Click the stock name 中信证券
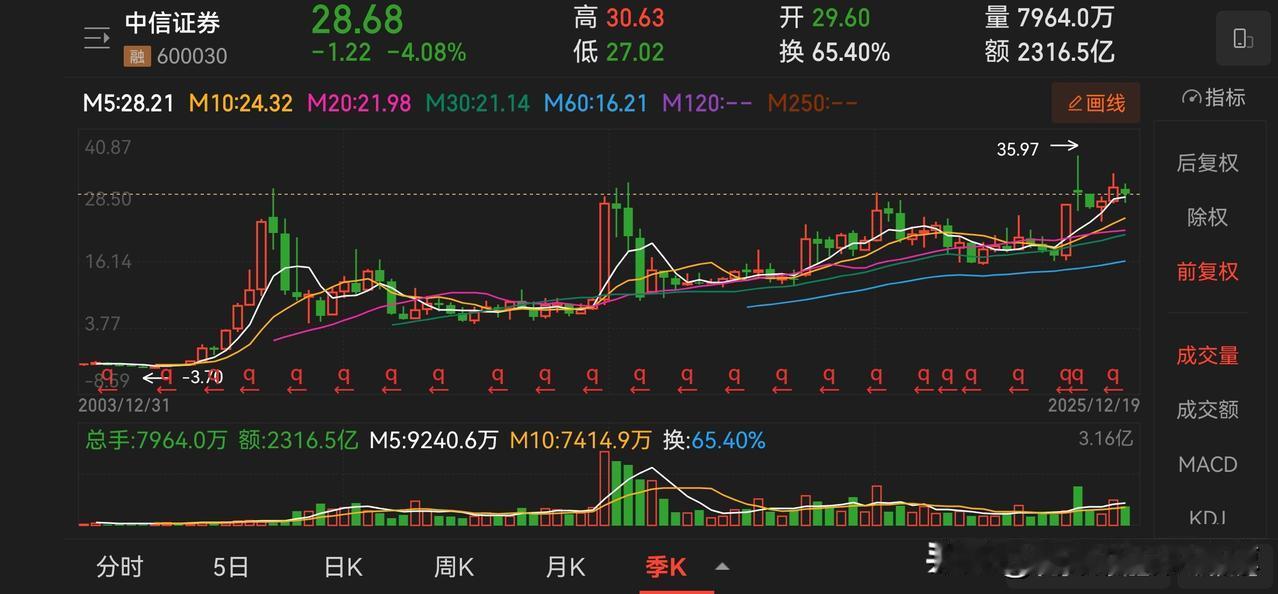 [172, 23]
